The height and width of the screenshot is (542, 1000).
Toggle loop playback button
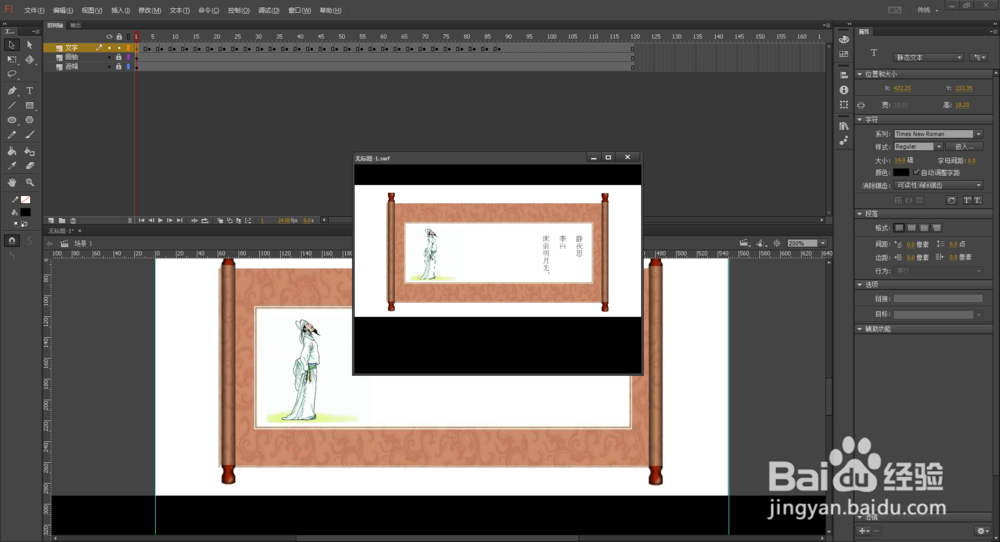205,221
